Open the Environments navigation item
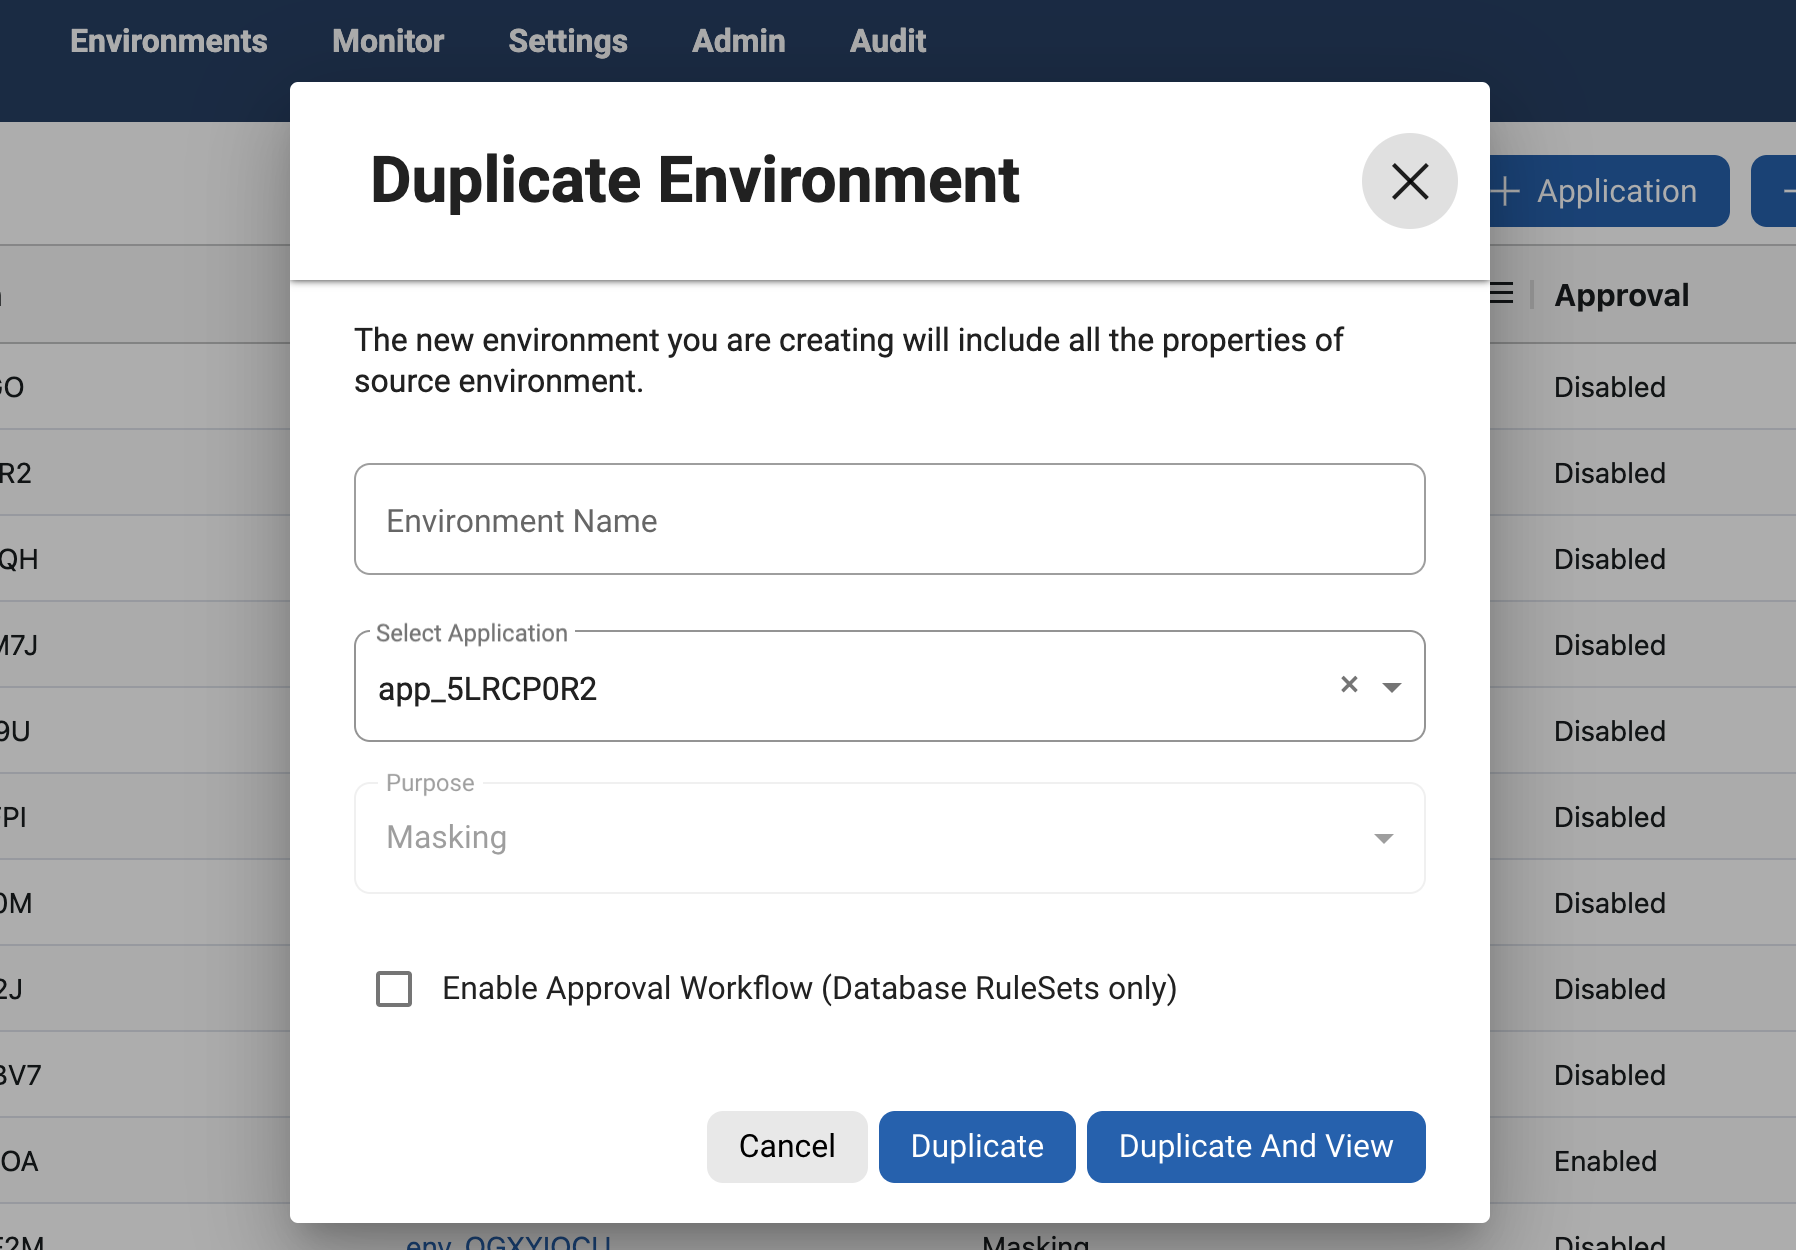The image size is (1796, 1250). point(168,41)
